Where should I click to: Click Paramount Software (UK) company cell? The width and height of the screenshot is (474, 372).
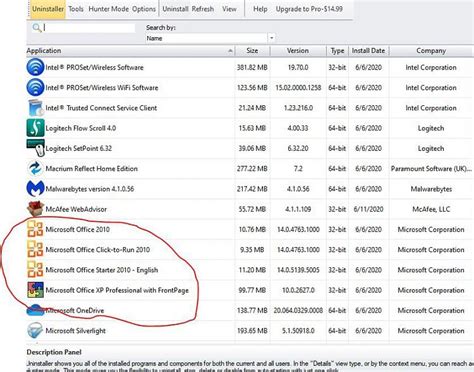point(431,169)
